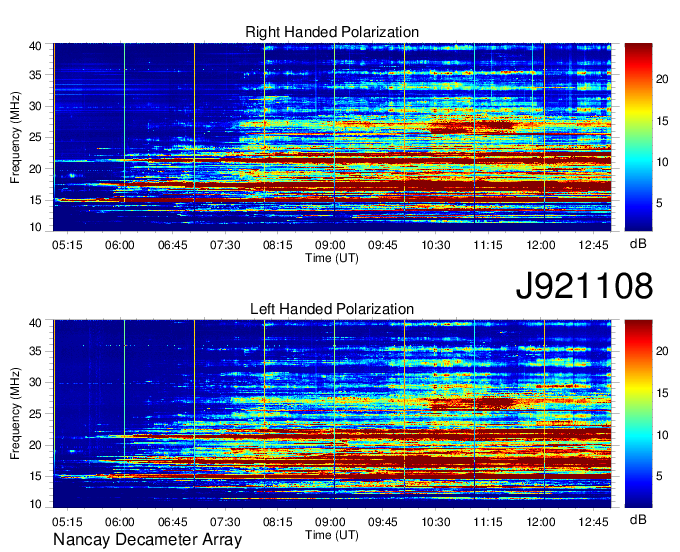Click 11:15 time tick of left-handed plot
The height and width of the screenshot is (552, 680).
488,522
